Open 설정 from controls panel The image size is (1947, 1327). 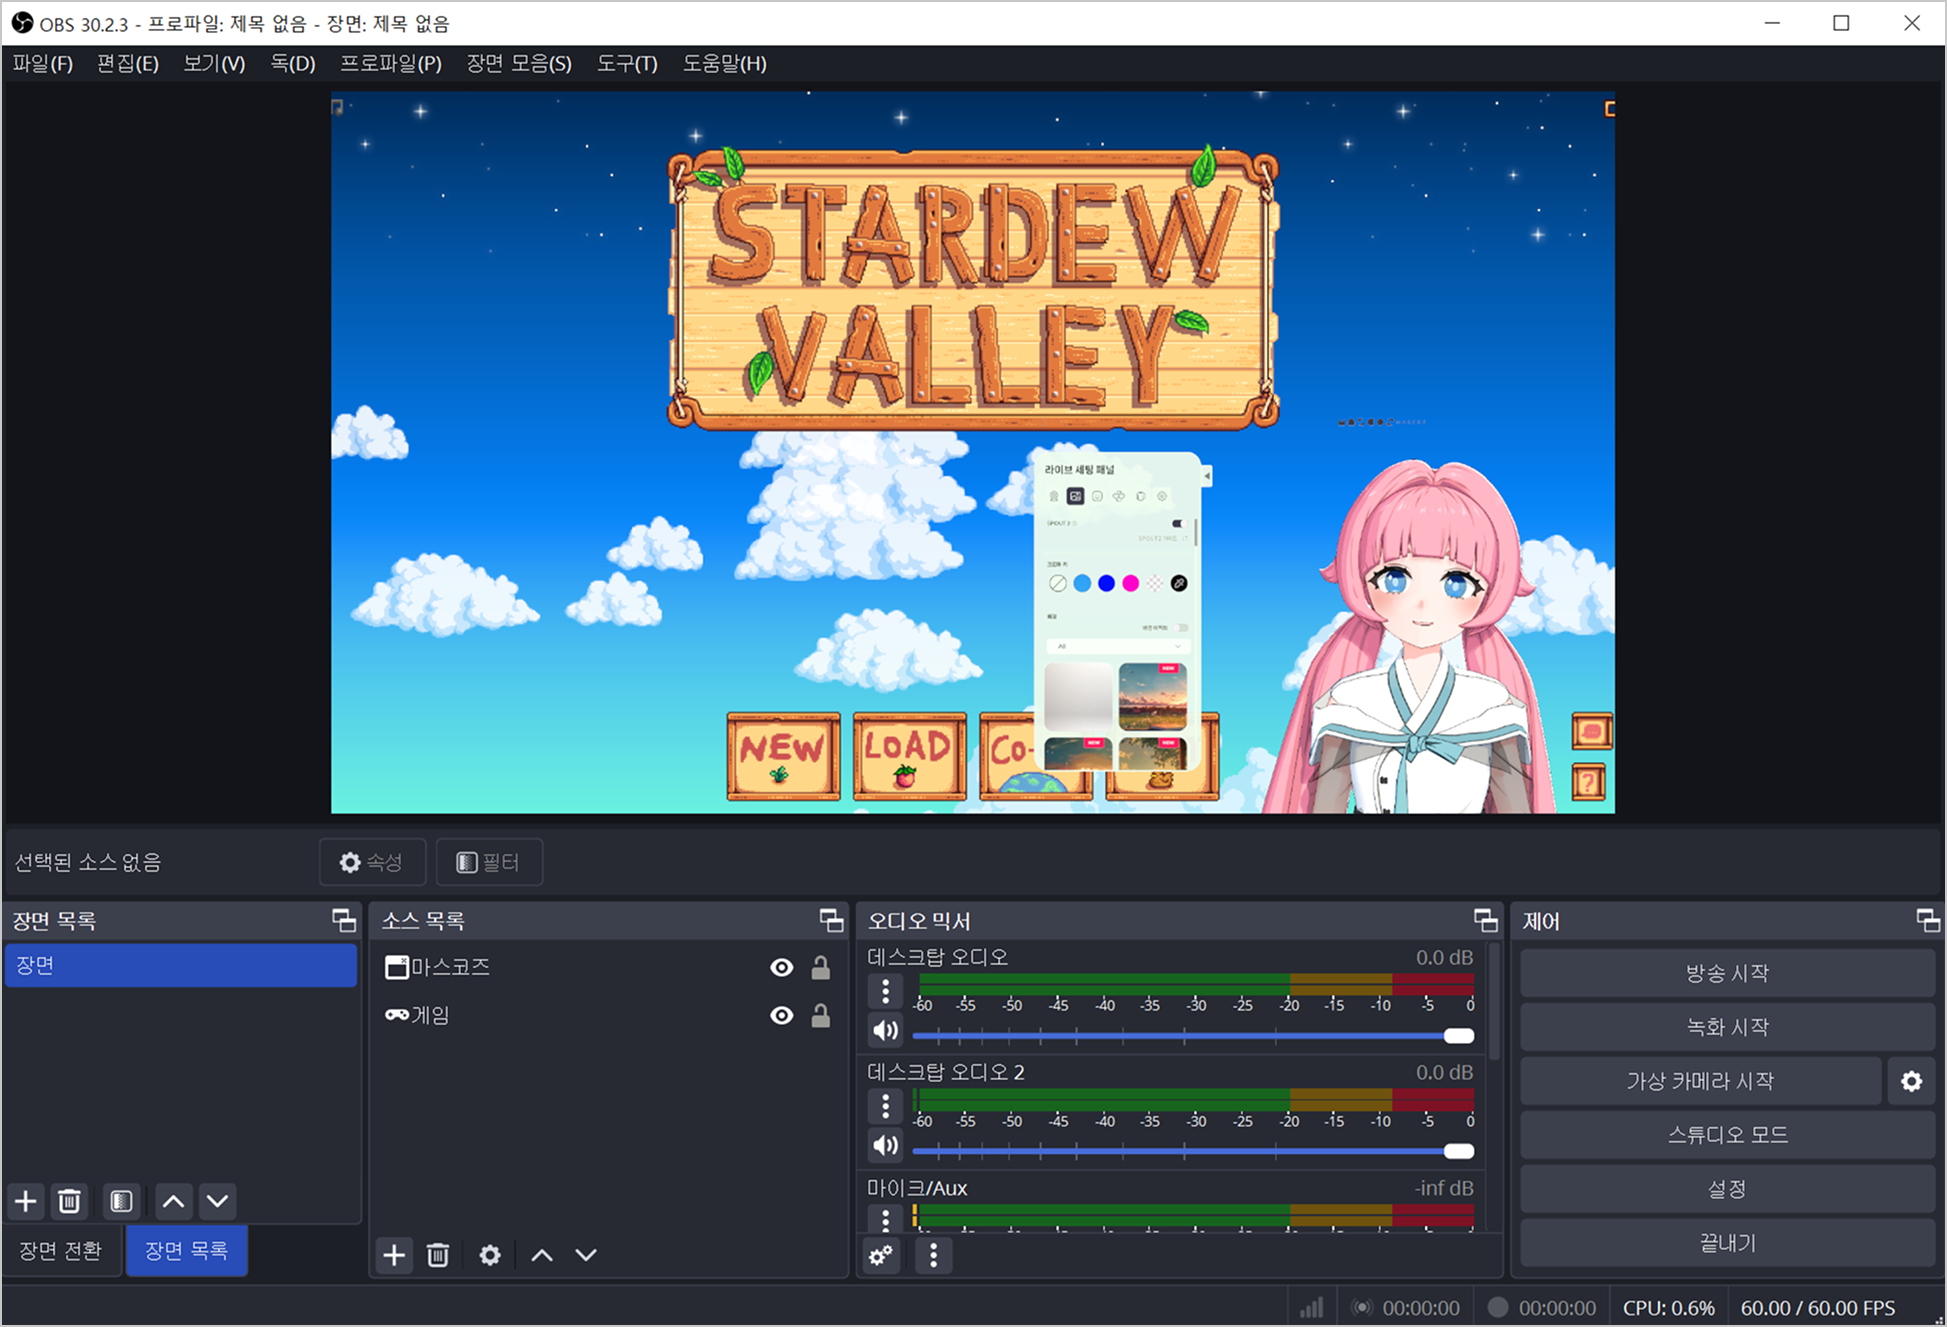click(x=1727, y=1189)
